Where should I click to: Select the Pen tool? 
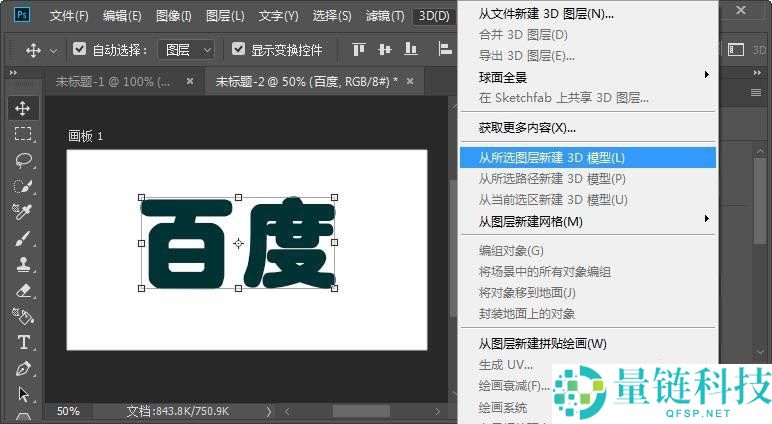tap(23, 368)
